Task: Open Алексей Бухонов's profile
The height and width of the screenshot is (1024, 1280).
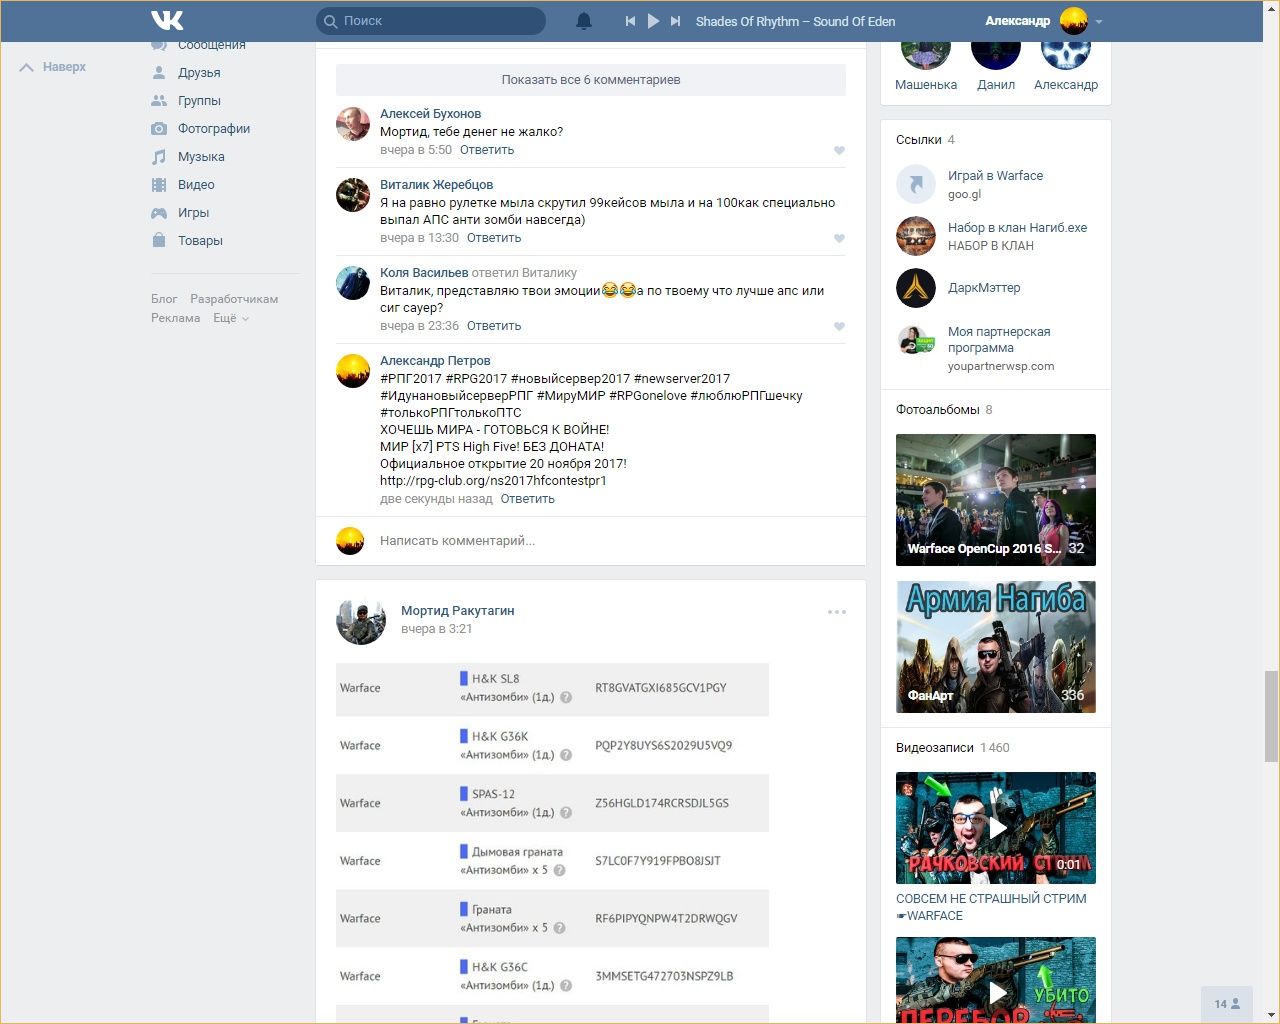Action: (430, 114)
